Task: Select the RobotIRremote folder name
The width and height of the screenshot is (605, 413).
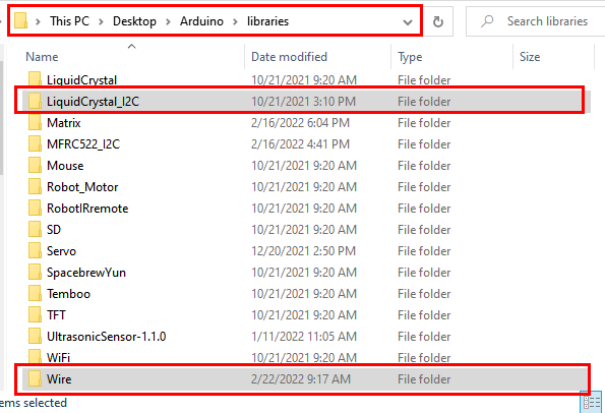Action: pyautogui.click(x=88, y=208)
